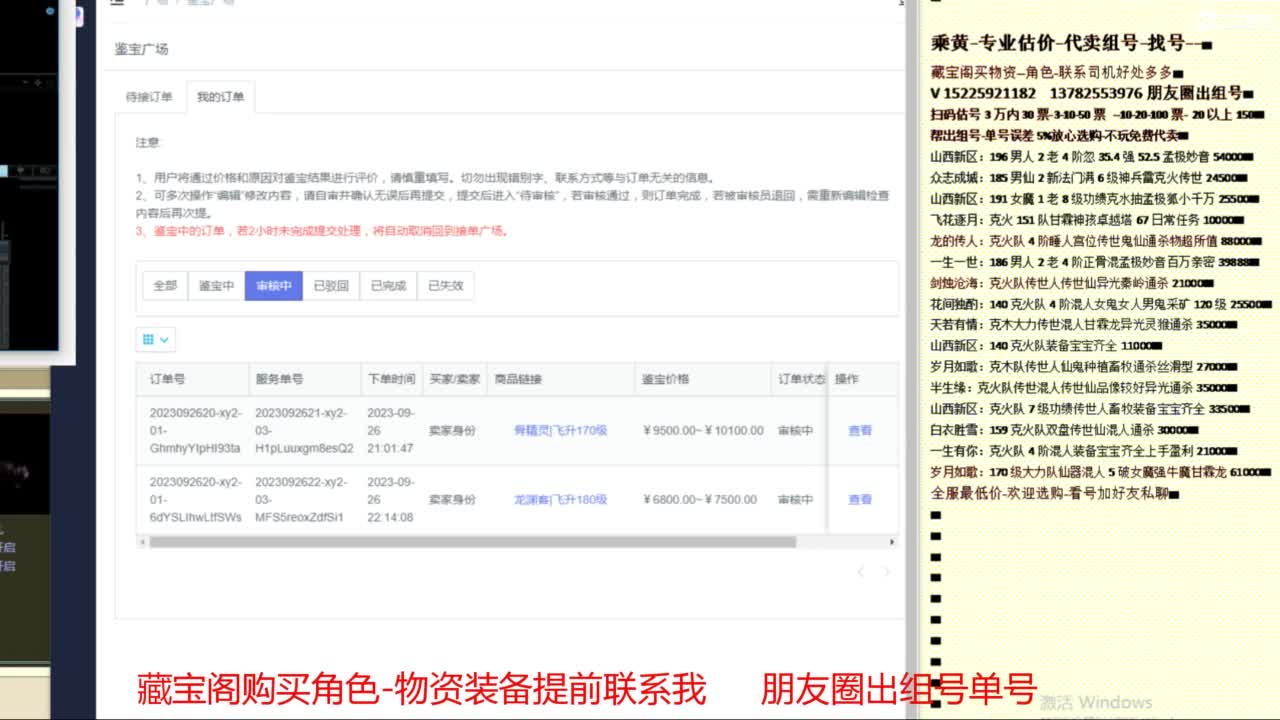Select the 审核中 status filter
The image size is (1280, 720).
[274, 286]
